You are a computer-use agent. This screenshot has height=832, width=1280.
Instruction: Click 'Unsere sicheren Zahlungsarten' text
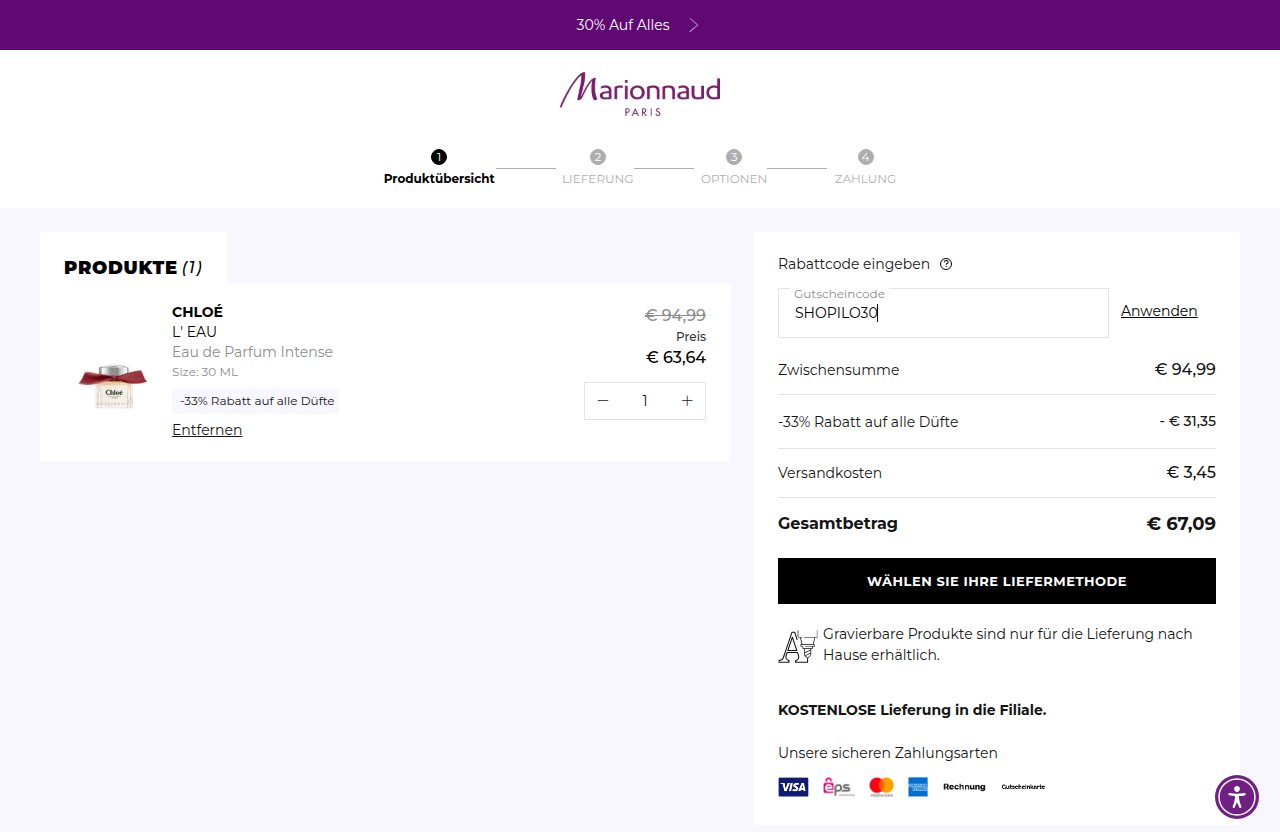coord(888,753)
